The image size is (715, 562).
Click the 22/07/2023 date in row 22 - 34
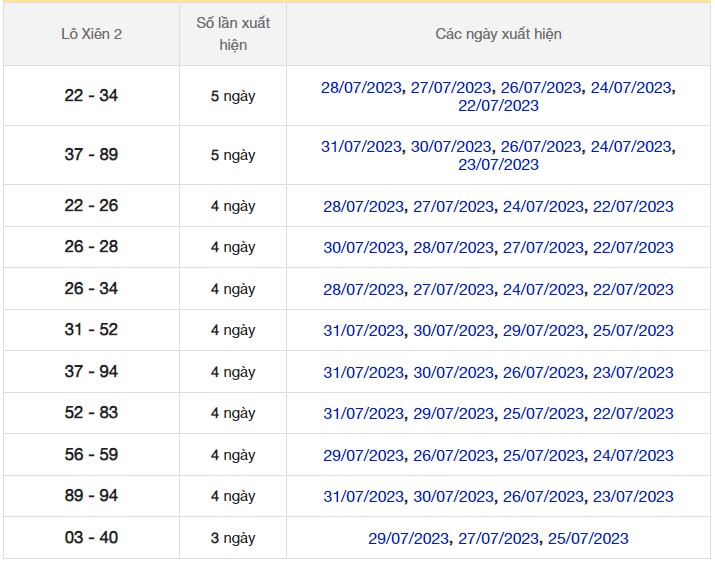point(498,106)
